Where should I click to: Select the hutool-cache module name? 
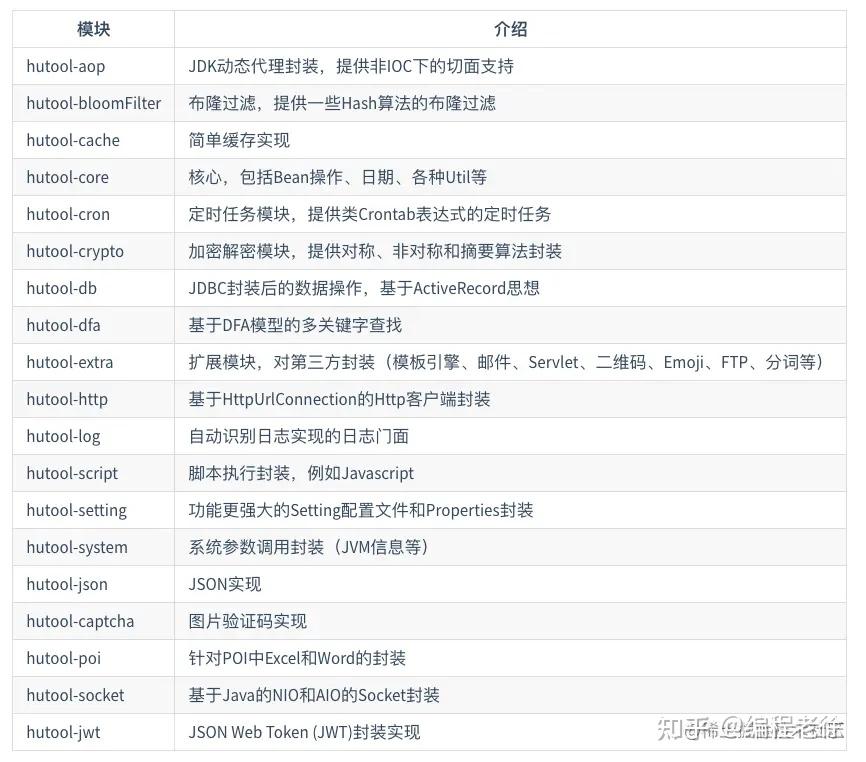pos(73,140)
